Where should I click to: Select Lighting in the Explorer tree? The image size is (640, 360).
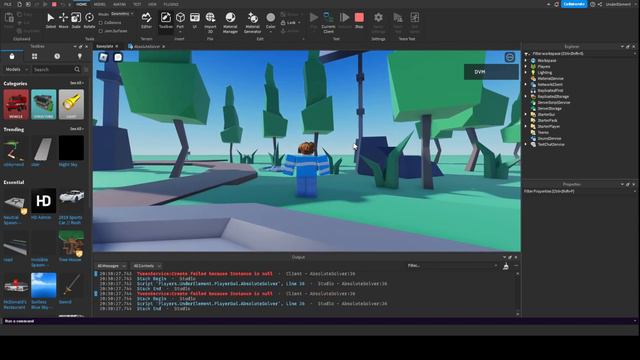544,73
